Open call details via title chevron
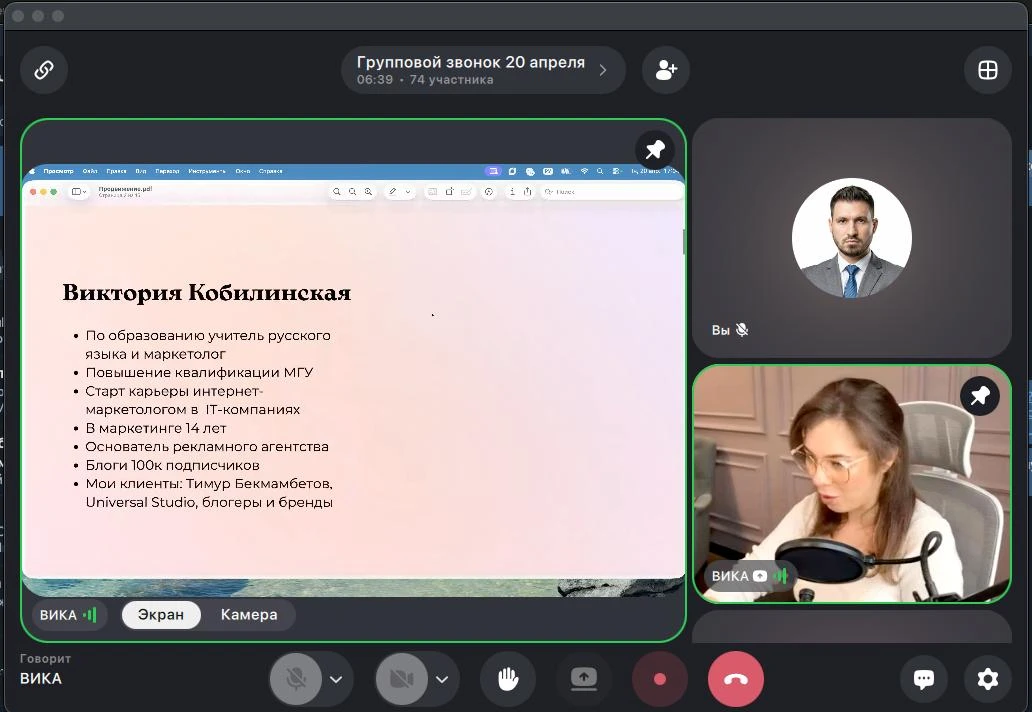This screenshot has height=712, width=1032. (x=603, y=70)
